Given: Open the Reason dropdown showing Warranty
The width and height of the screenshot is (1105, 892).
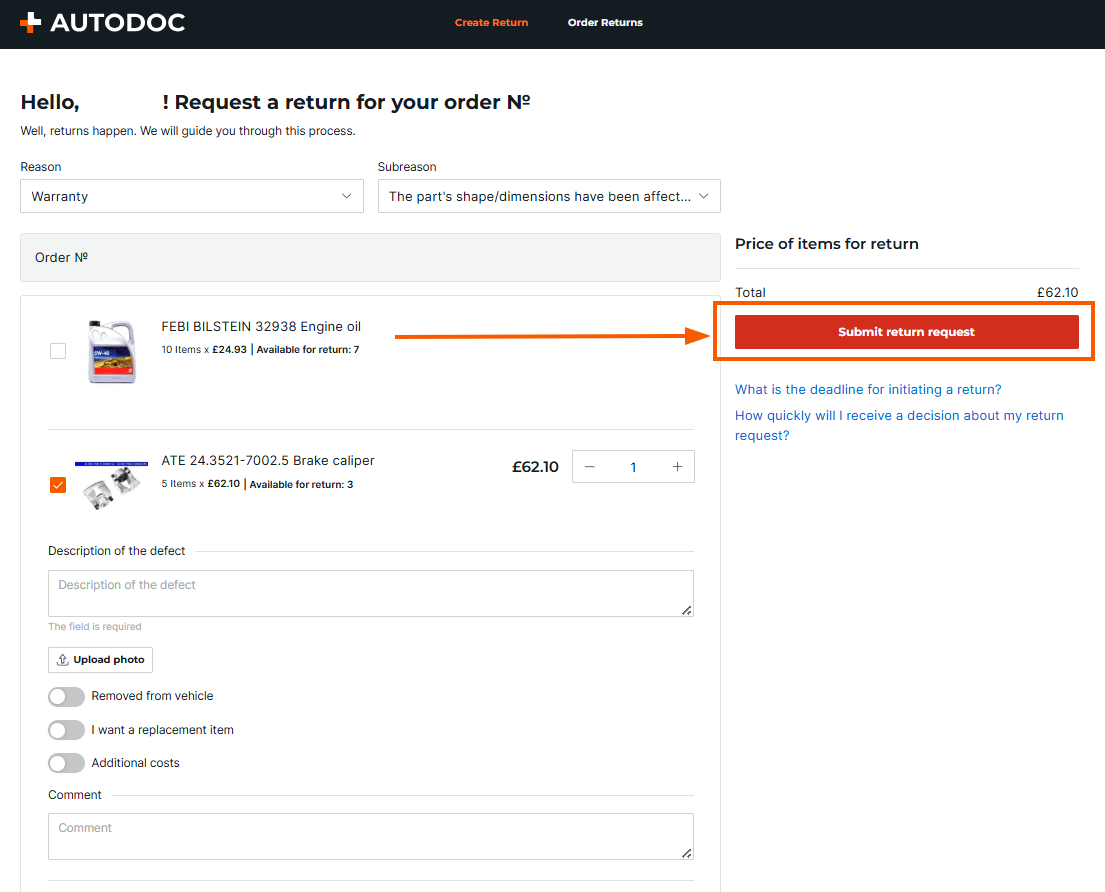Looking at the screenshot, I should [x=191, y=197].
